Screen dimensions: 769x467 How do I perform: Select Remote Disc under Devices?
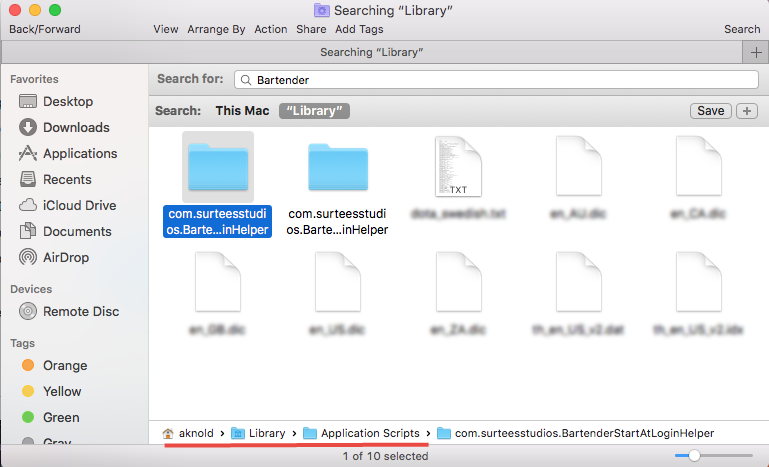coord(69,311)
